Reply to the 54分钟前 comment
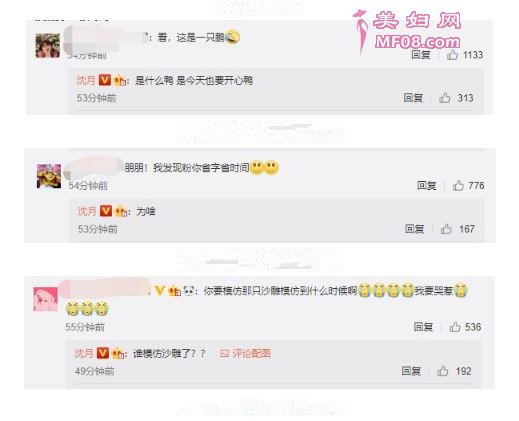 pos(427,185)
